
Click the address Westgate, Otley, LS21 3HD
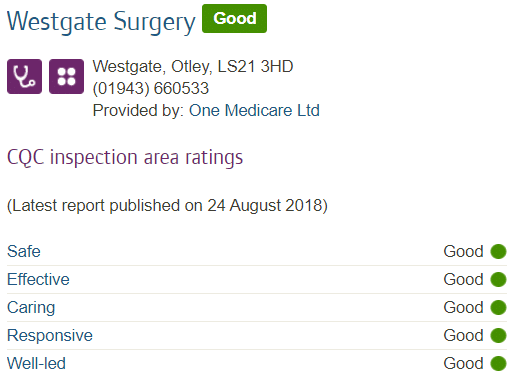(193, 66)
